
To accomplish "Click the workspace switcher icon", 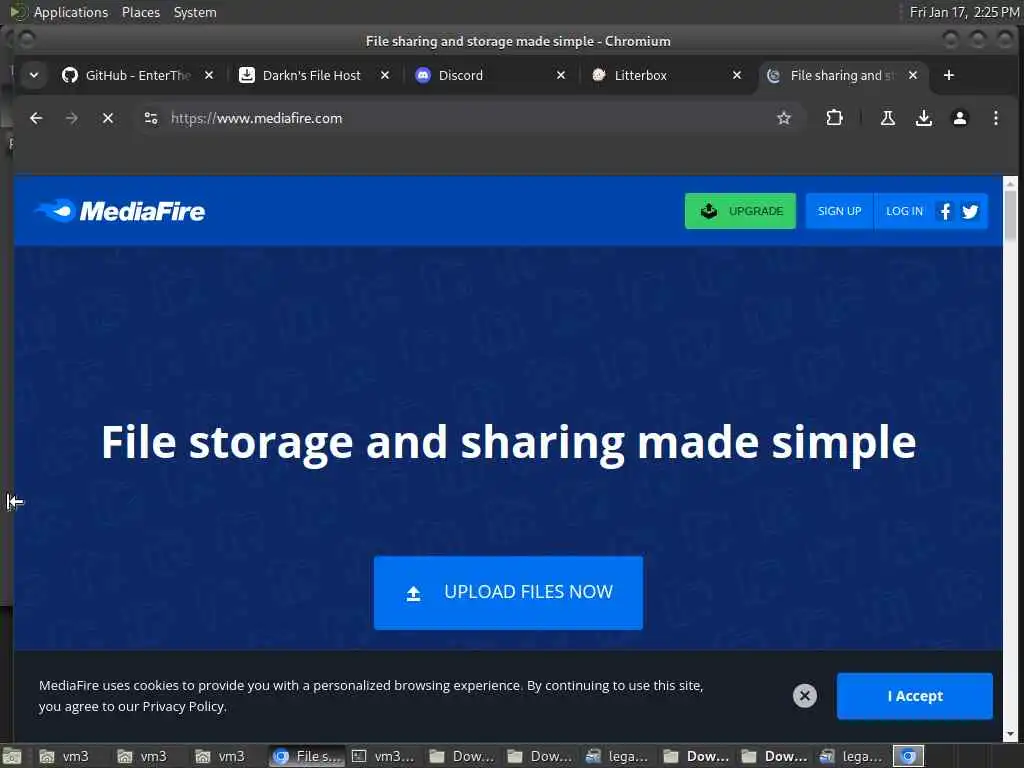I will (x=908, y=756).
